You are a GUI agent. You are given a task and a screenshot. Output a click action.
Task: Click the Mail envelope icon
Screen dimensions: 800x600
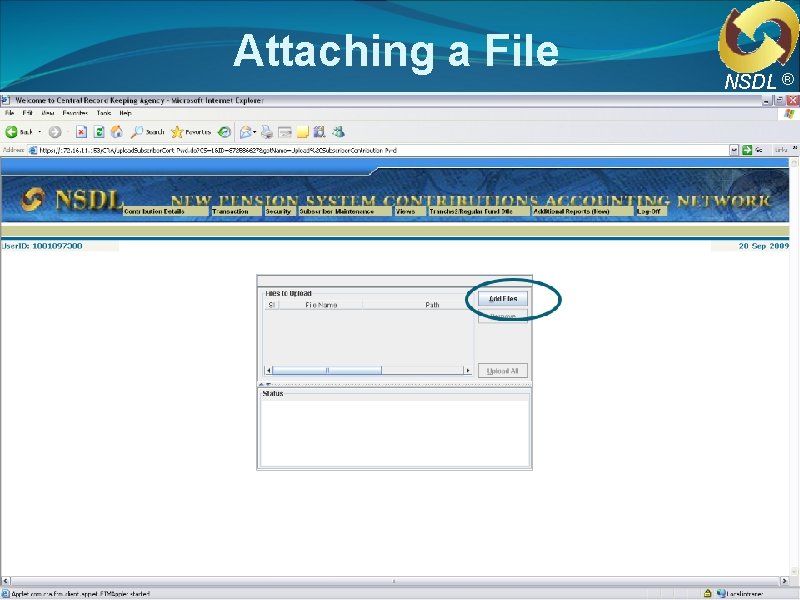click(x=245, y=132)
